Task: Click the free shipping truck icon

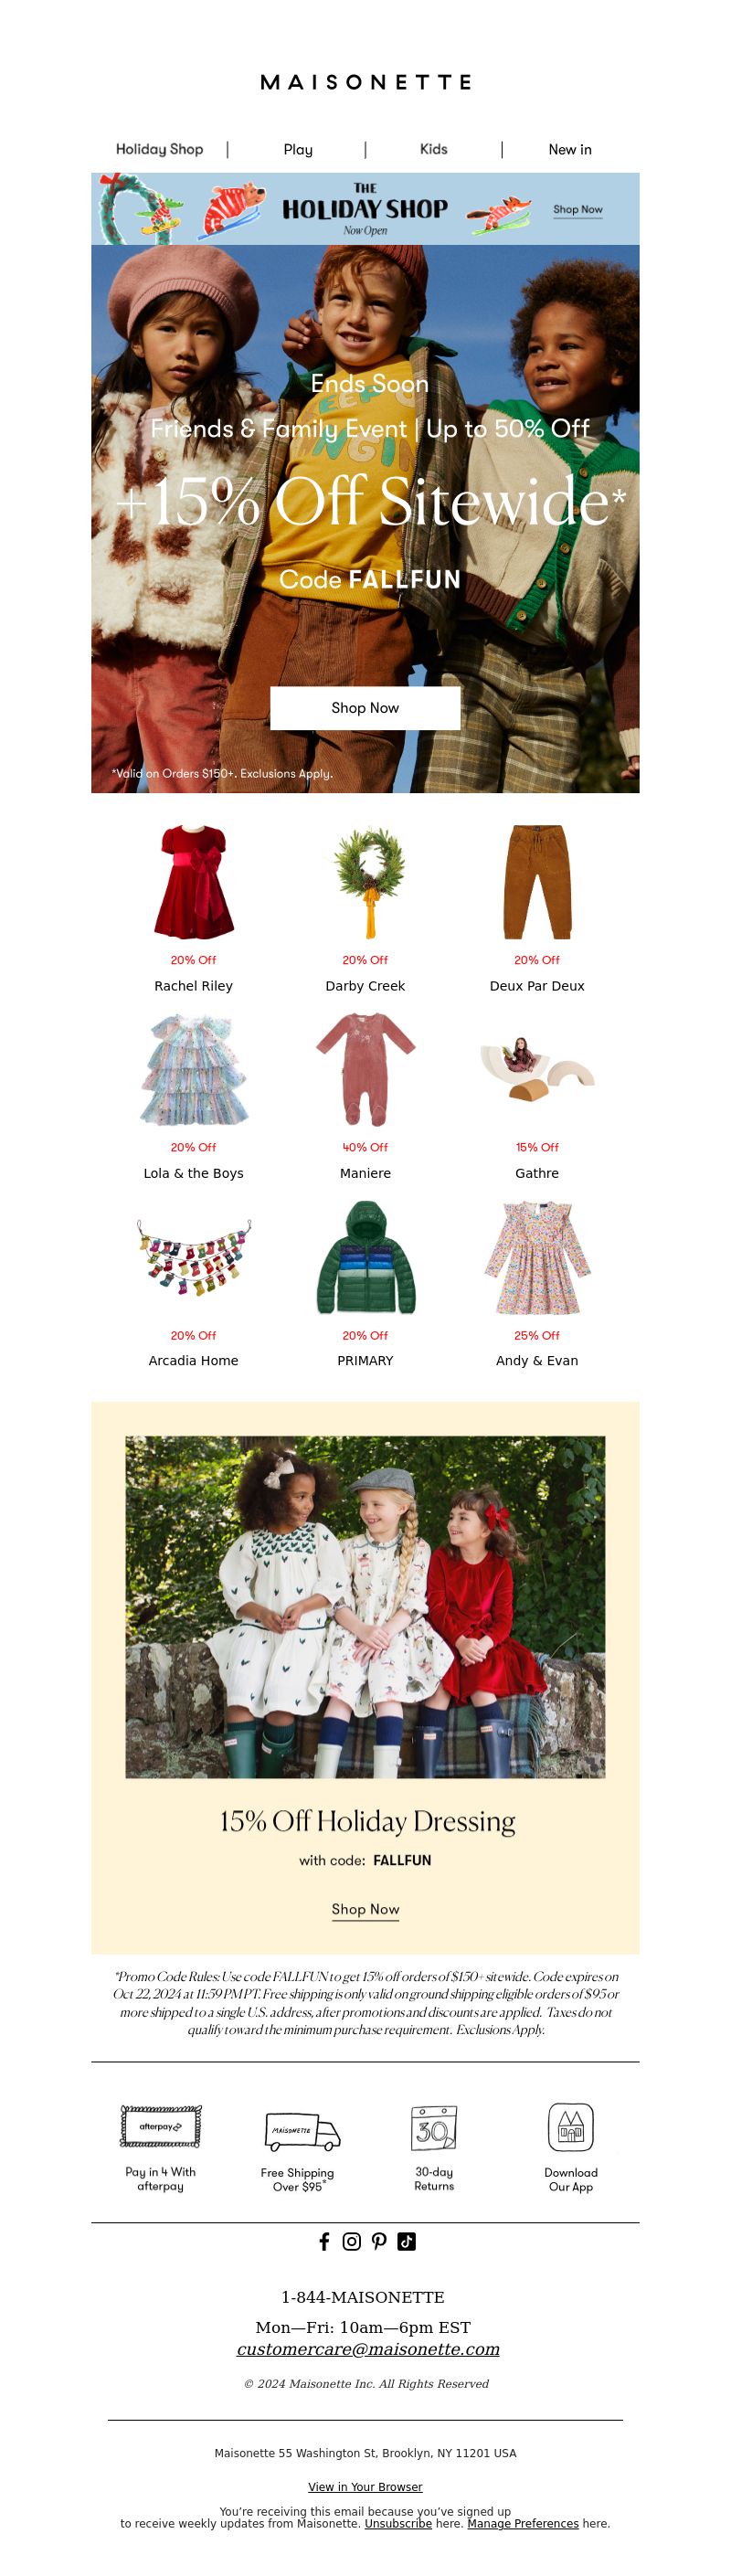Action: (302, 2130)
